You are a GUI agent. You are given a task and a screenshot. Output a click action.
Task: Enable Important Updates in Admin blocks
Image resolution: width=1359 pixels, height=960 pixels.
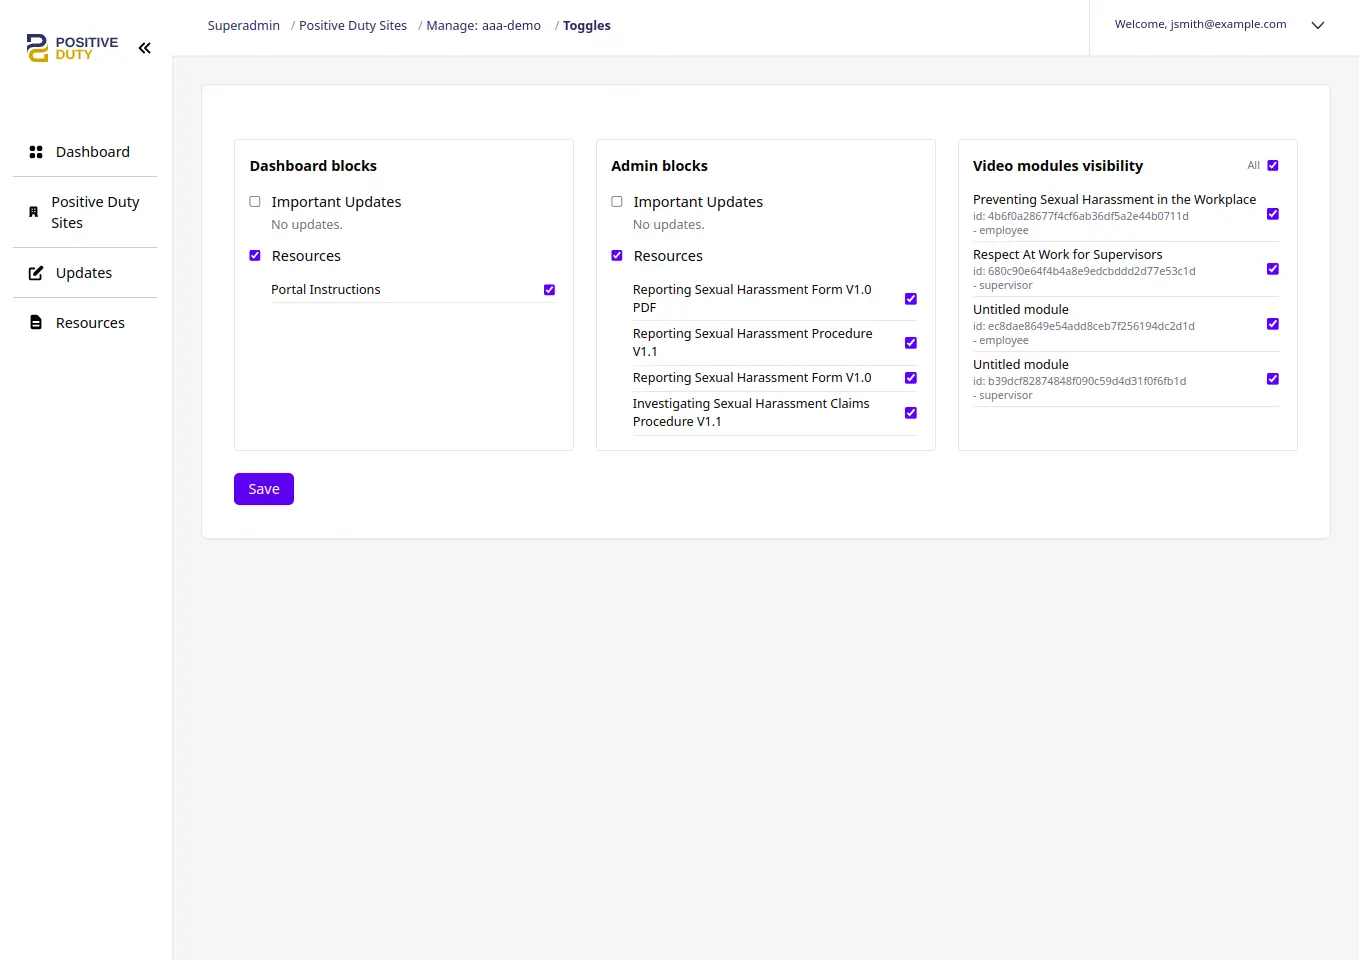tap(617, 202)
